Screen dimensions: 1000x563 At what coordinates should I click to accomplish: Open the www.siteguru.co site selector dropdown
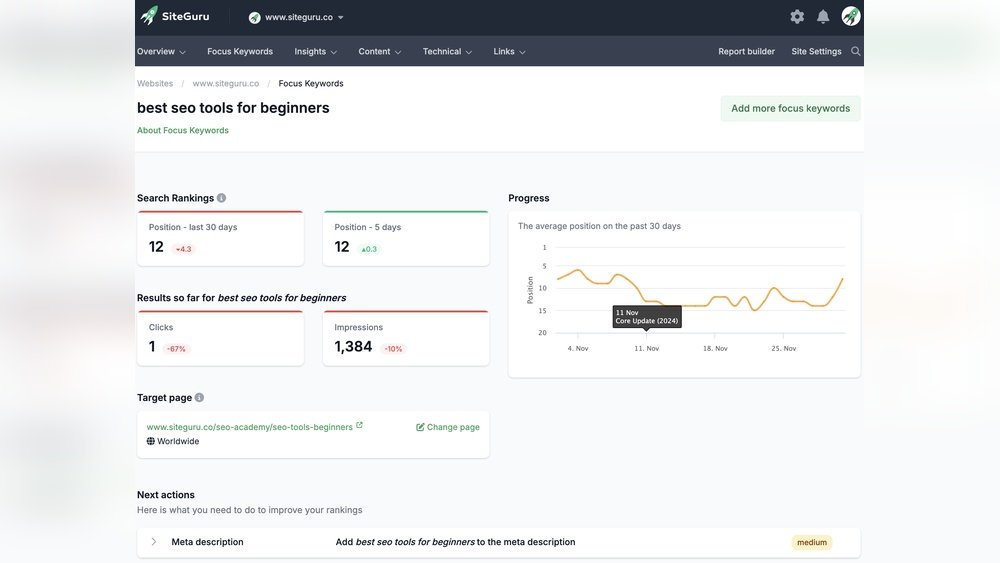297,17
